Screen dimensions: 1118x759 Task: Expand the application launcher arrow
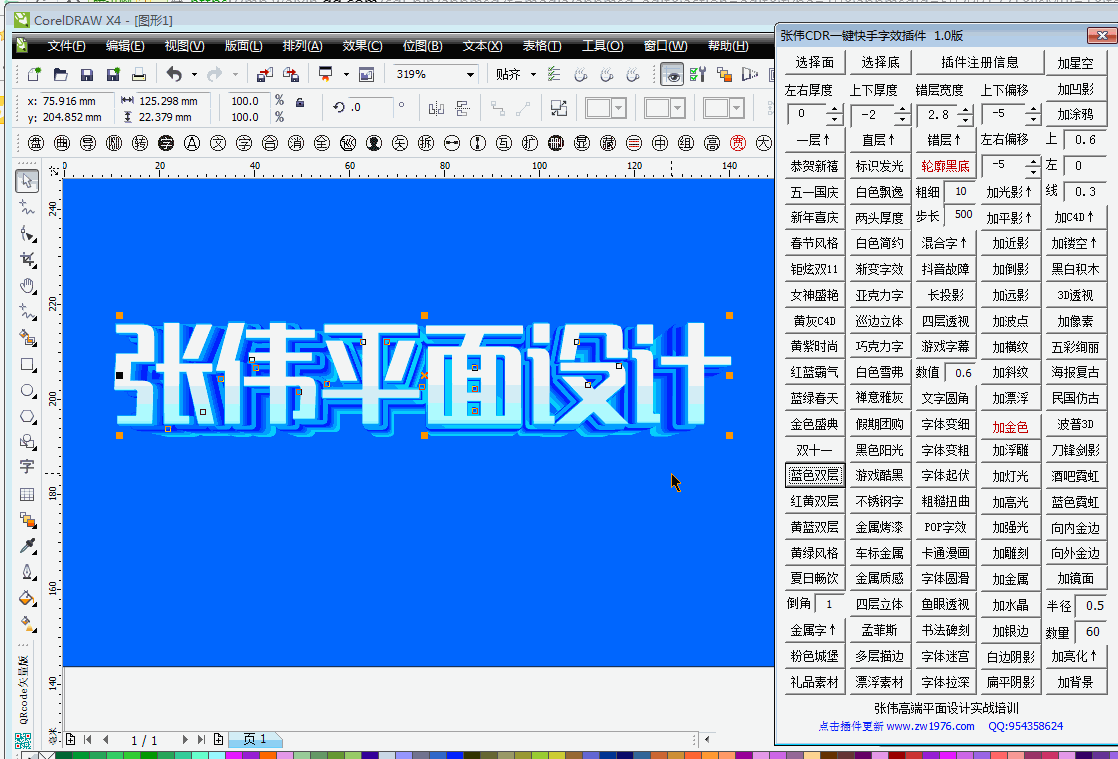tap(346, 74)
